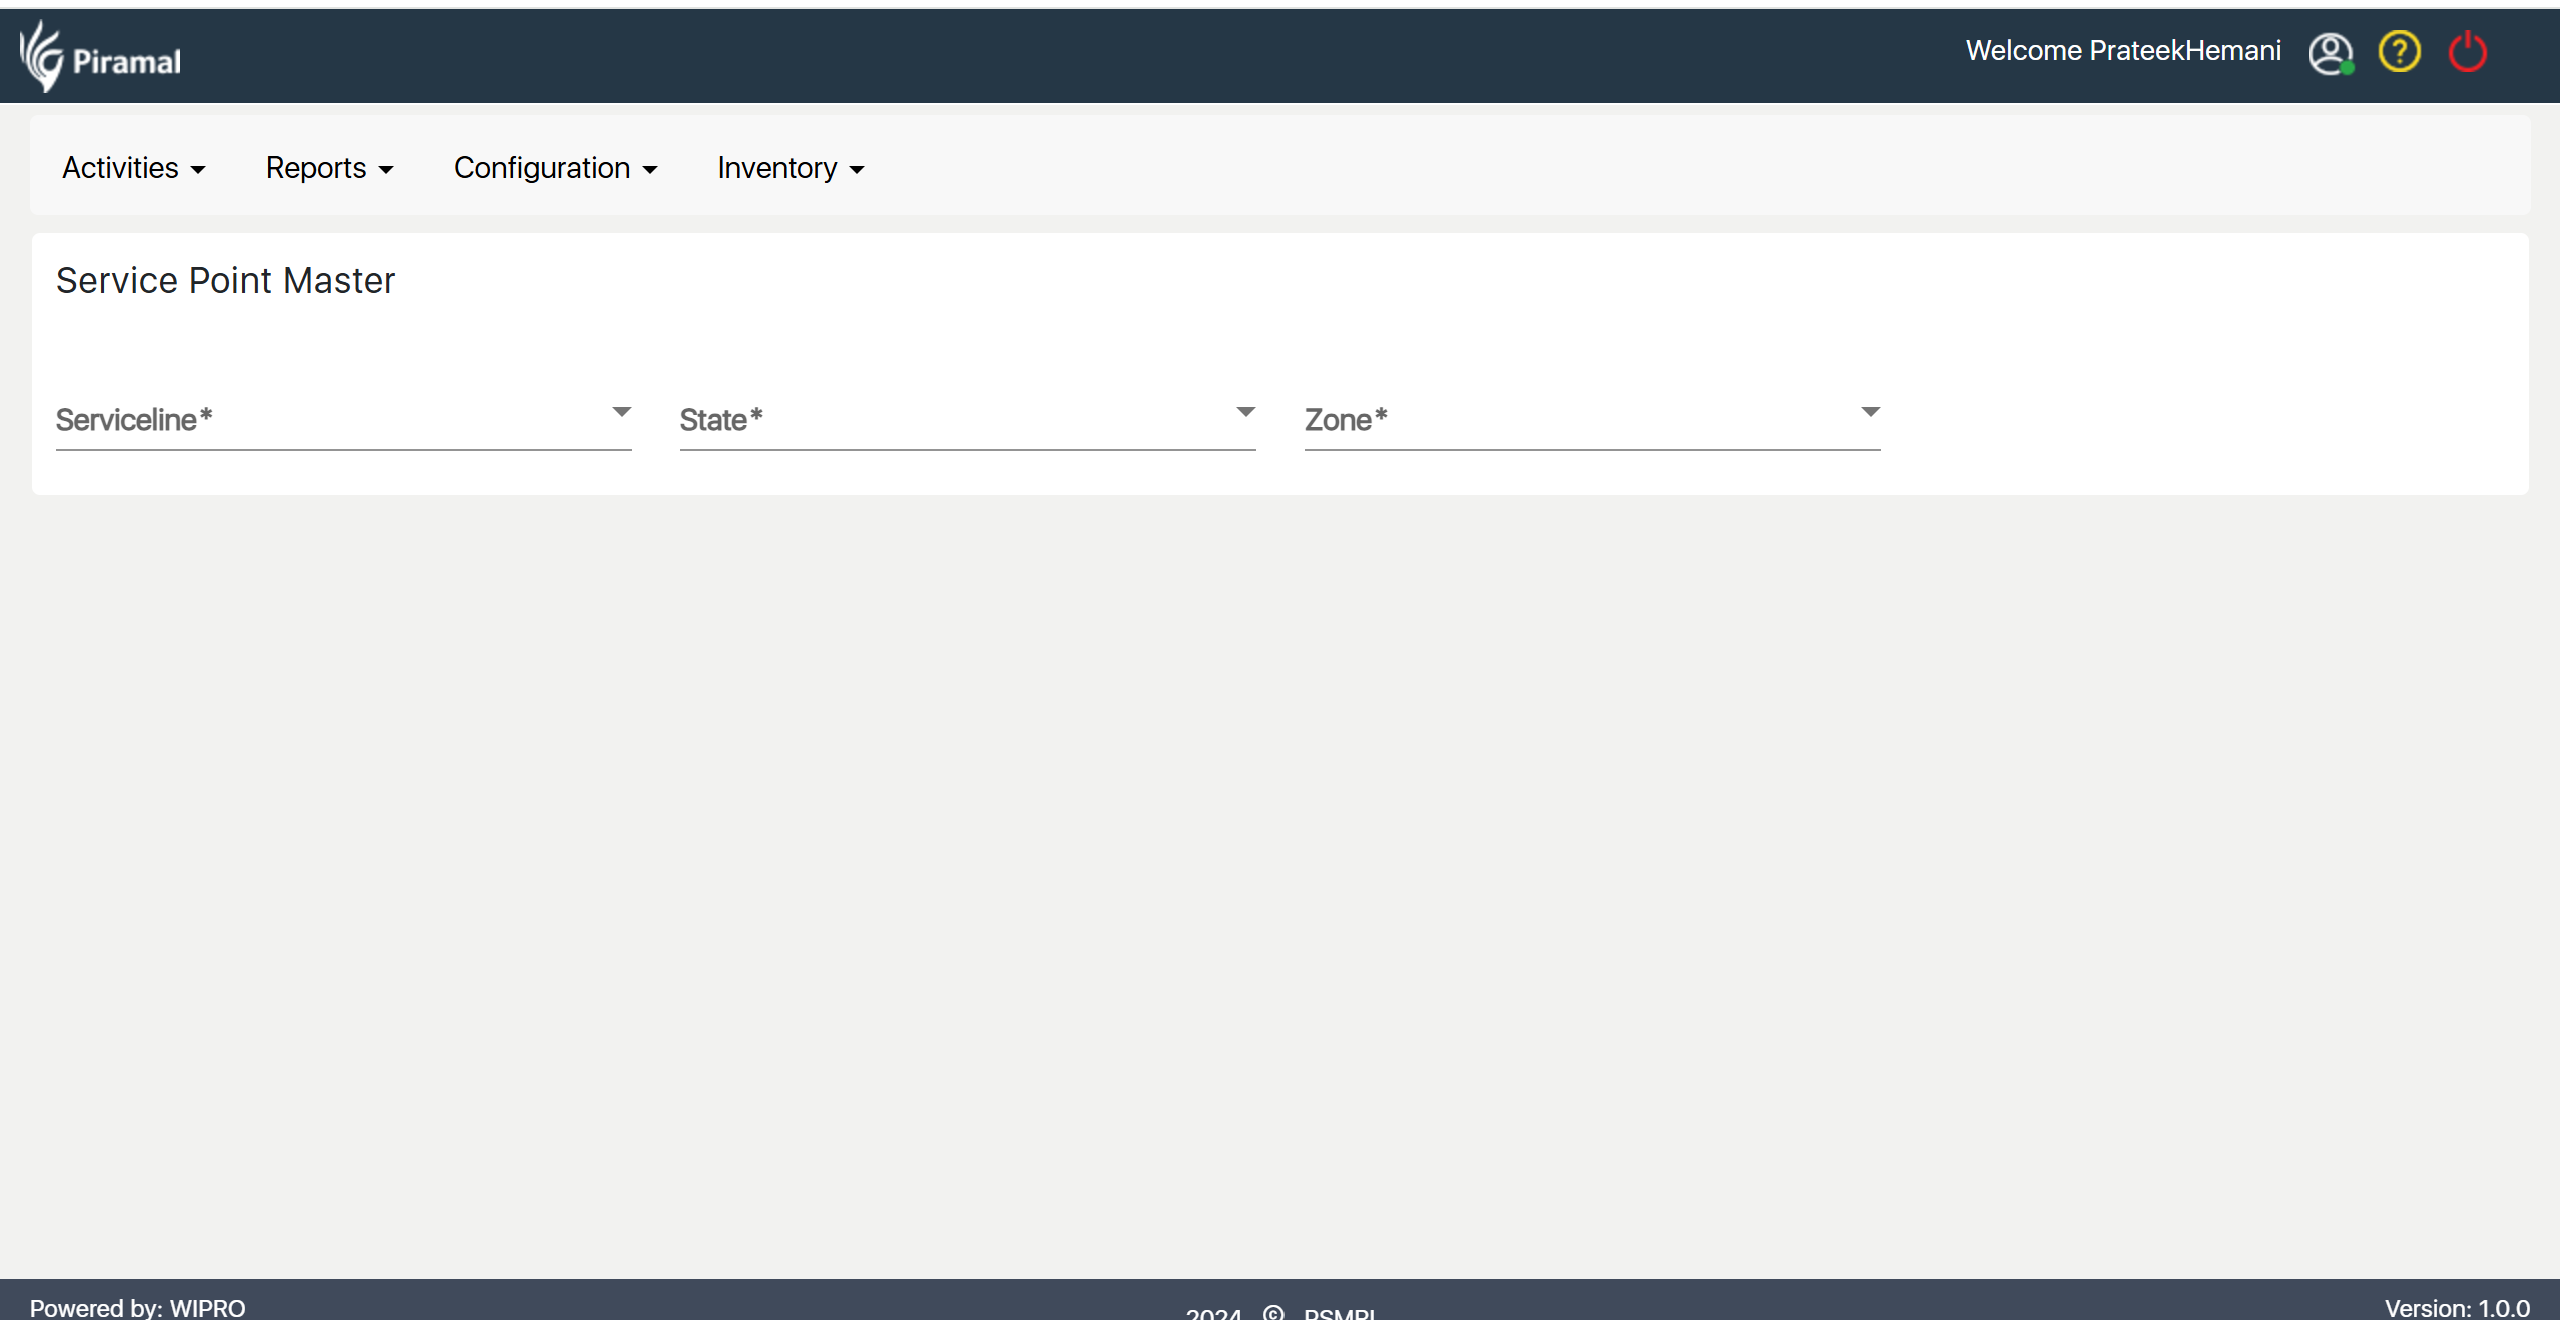The image size is (2560, 1320).
Task: Open the Activities menu
Action: [133, 168]
